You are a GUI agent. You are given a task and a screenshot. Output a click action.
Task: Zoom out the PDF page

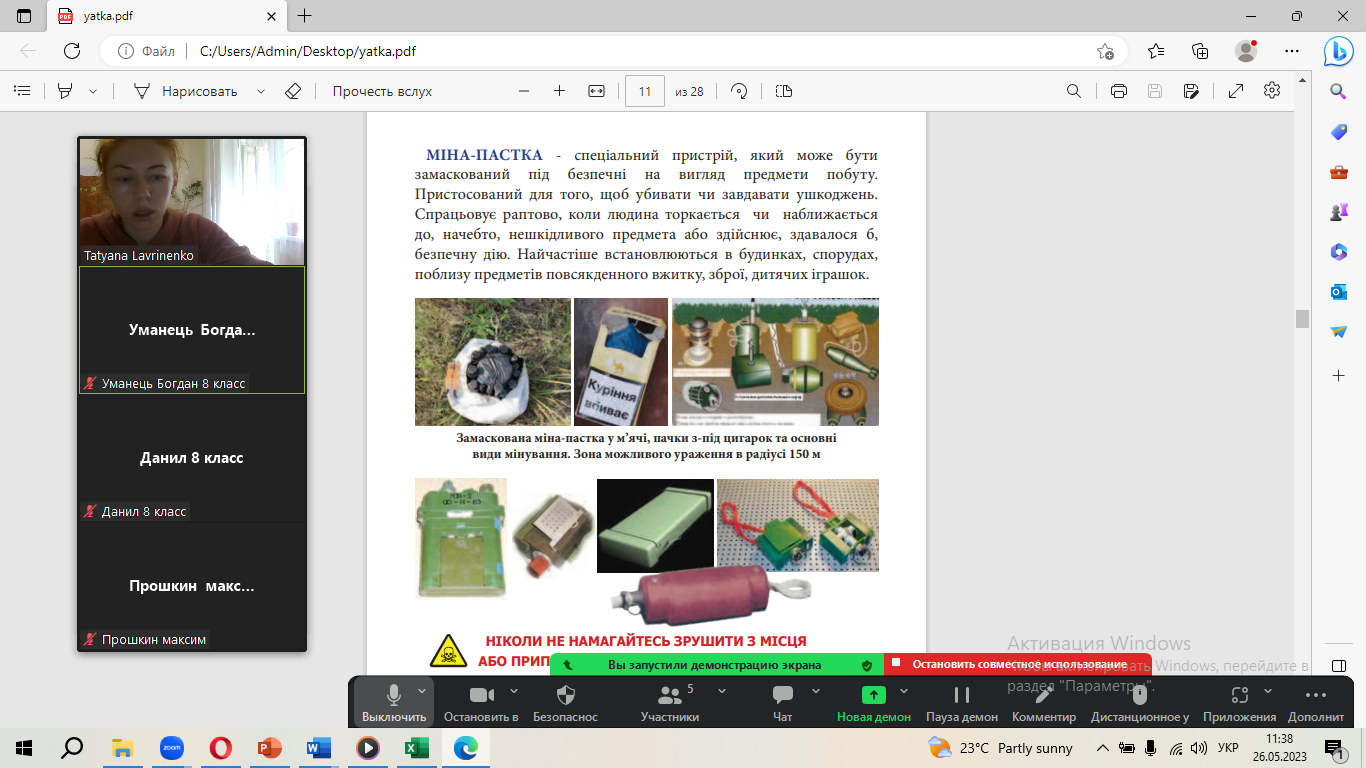[x=524, y=91]
